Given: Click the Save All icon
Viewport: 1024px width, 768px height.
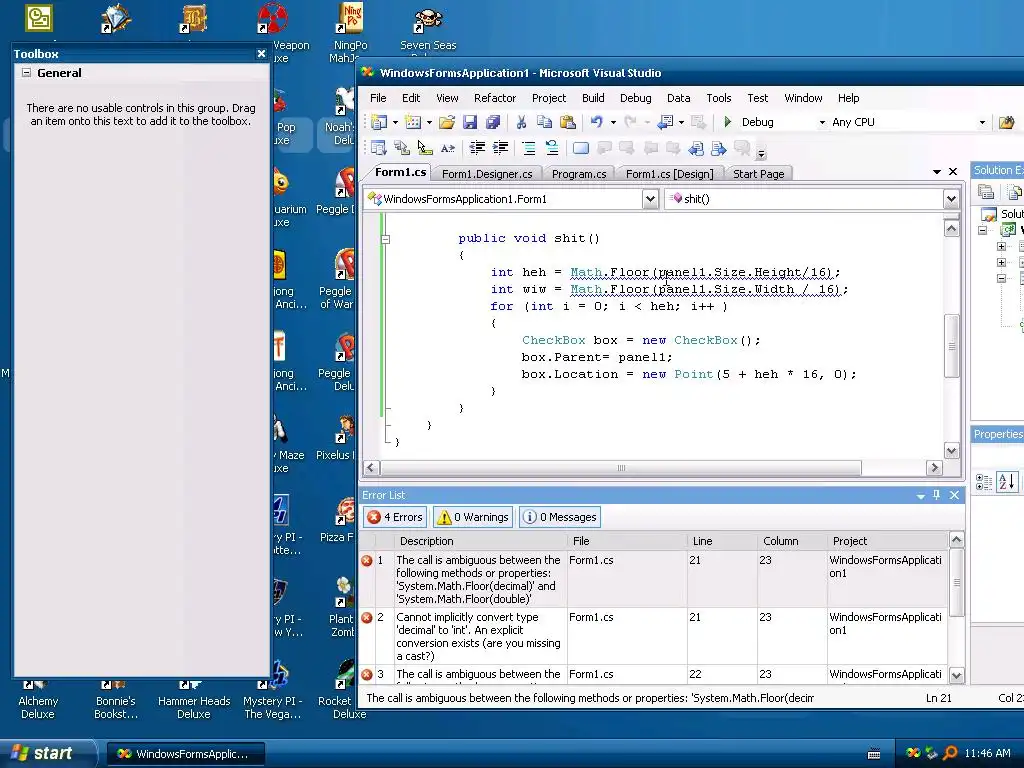Looking at the screenshot, I should tap(493, 122).
